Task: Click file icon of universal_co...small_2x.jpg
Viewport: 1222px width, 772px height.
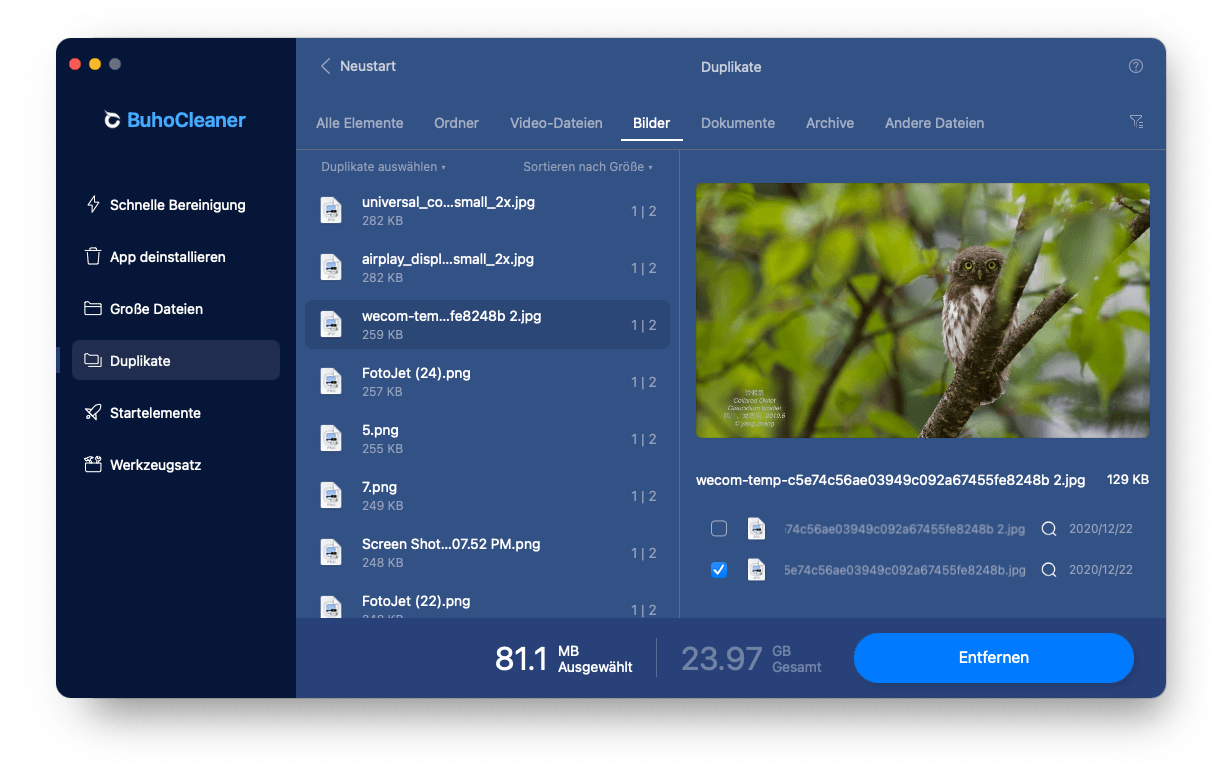Action: pos(331,210)
